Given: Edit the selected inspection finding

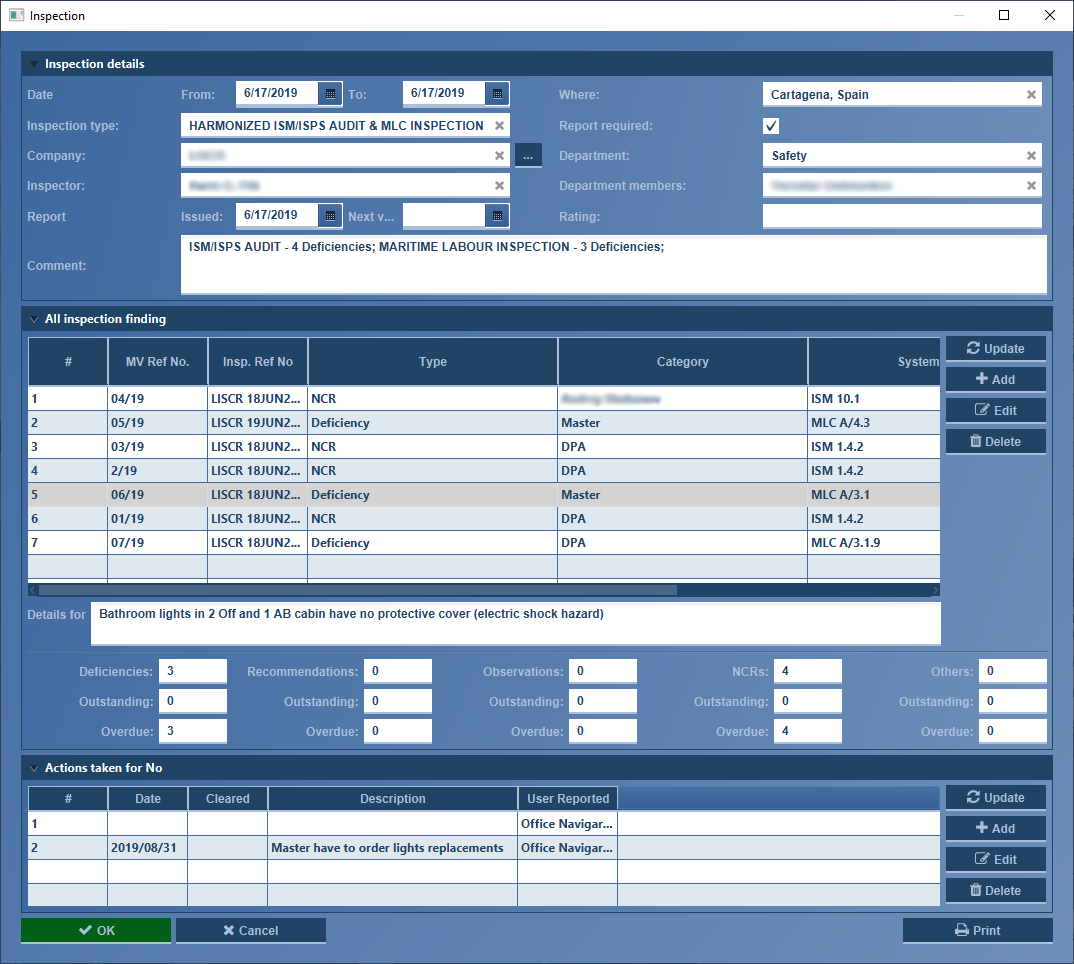Looking at the screenshot, I should tap(995, 410).
